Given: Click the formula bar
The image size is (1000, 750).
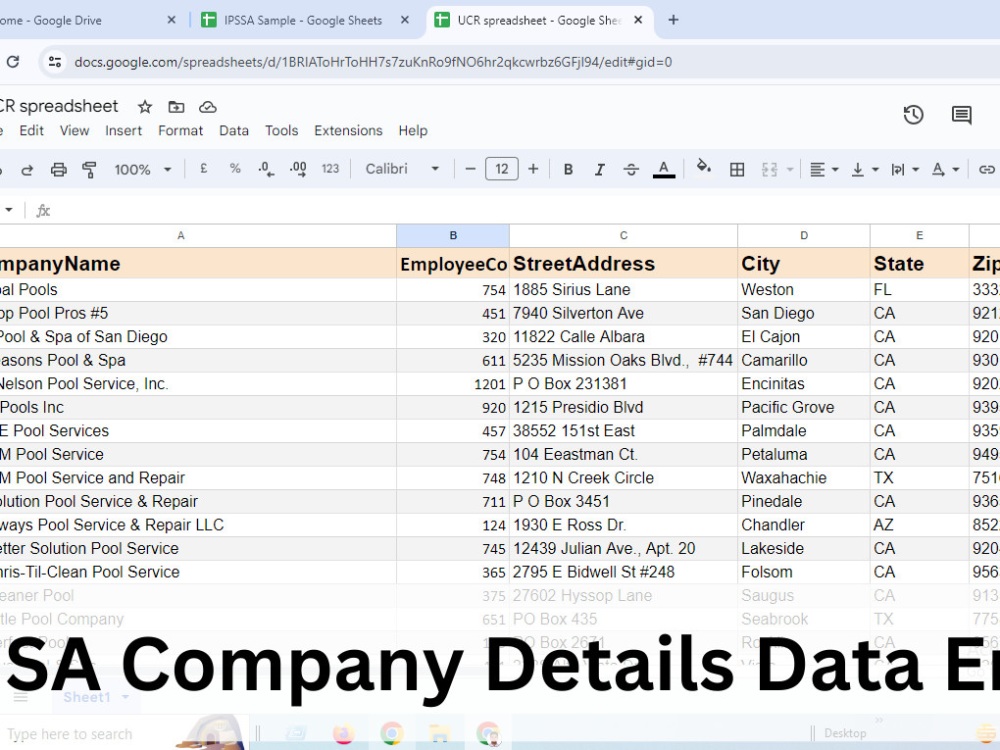Looking at the screenshot, I should pyautogui.click(x=523, y=210).
